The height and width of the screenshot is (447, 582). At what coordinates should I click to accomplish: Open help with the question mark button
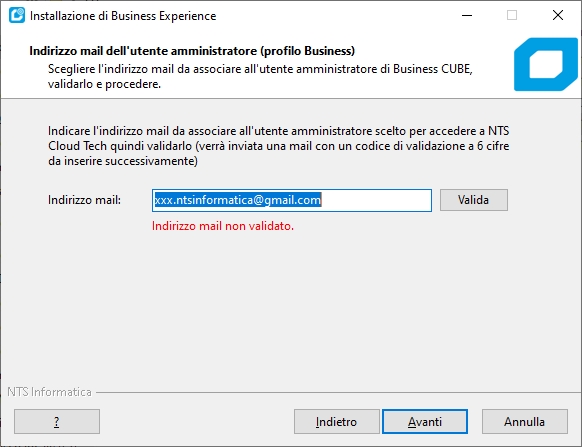[x=57, y=421]
